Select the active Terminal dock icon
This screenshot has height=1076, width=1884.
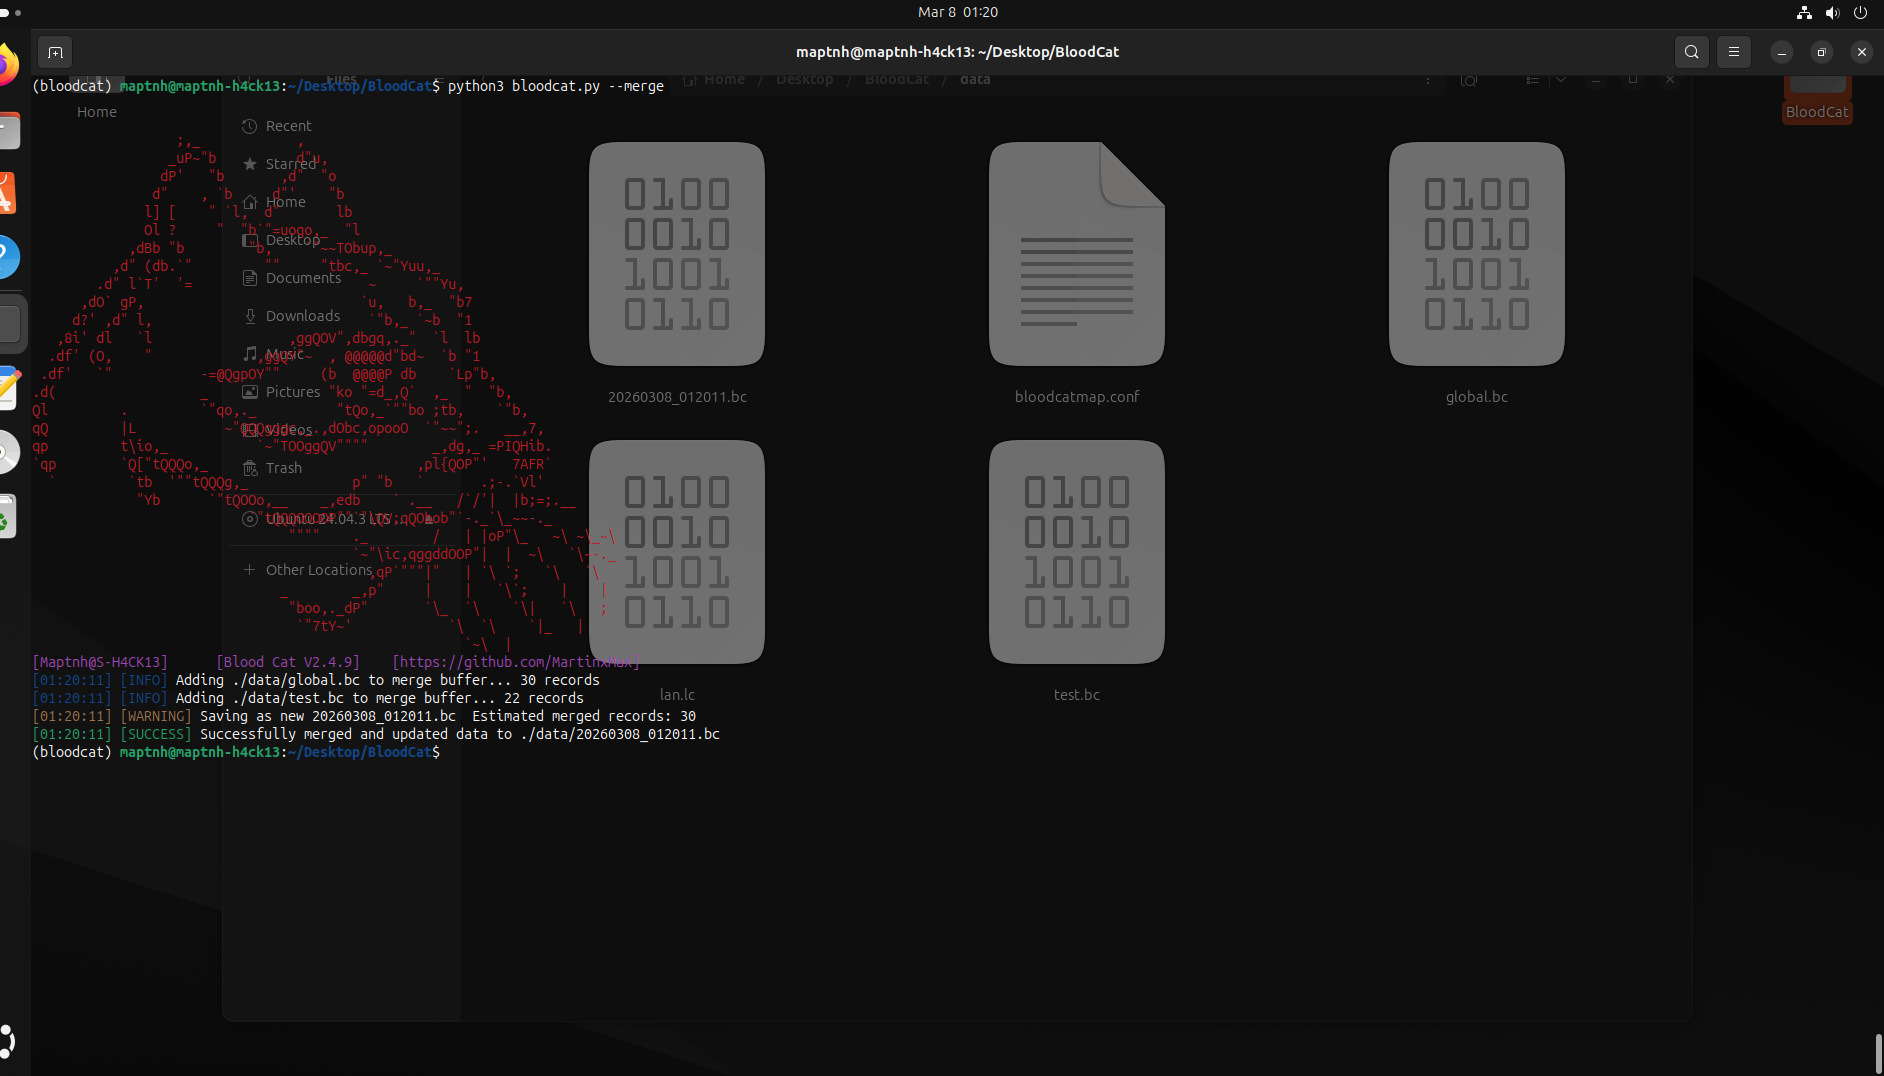point(10,324)
